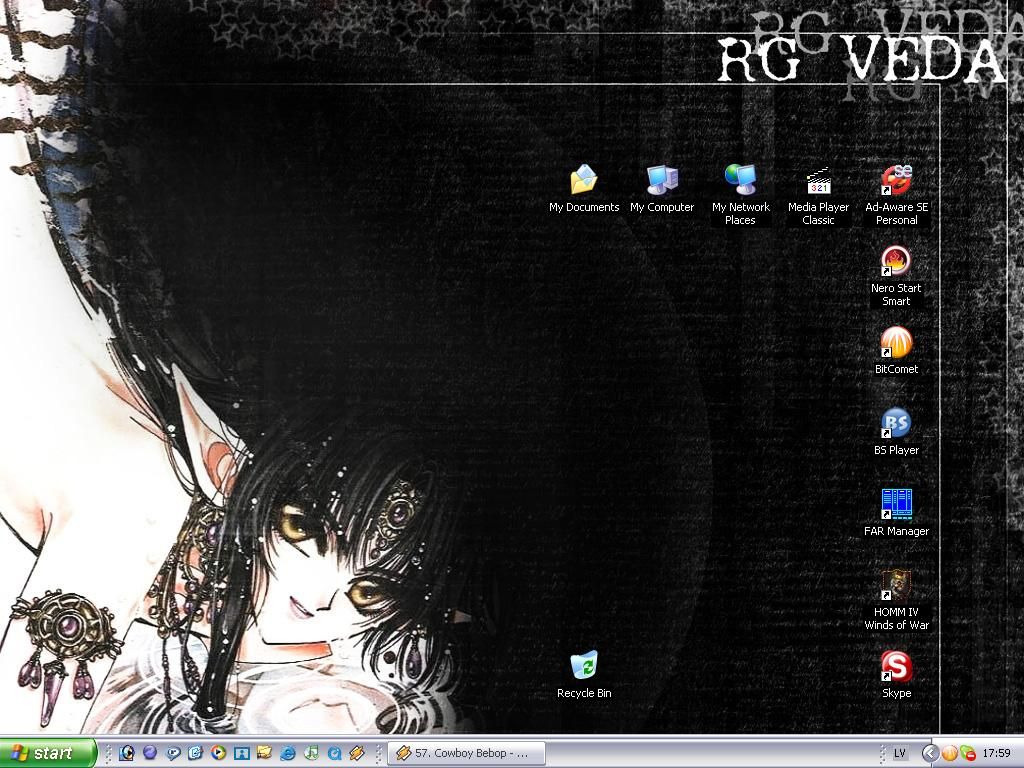
Task: Click the blue picture frame Quick Launch icon
Action: 242,753
